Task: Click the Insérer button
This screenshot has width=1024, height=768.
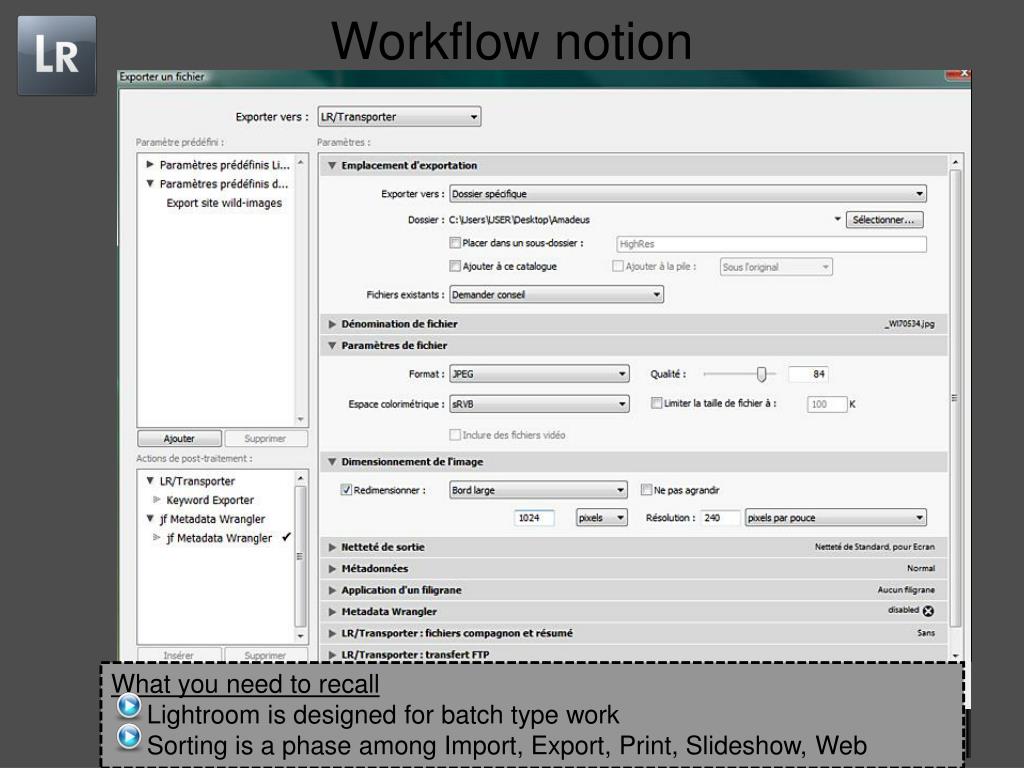Action: click(179, 654)
